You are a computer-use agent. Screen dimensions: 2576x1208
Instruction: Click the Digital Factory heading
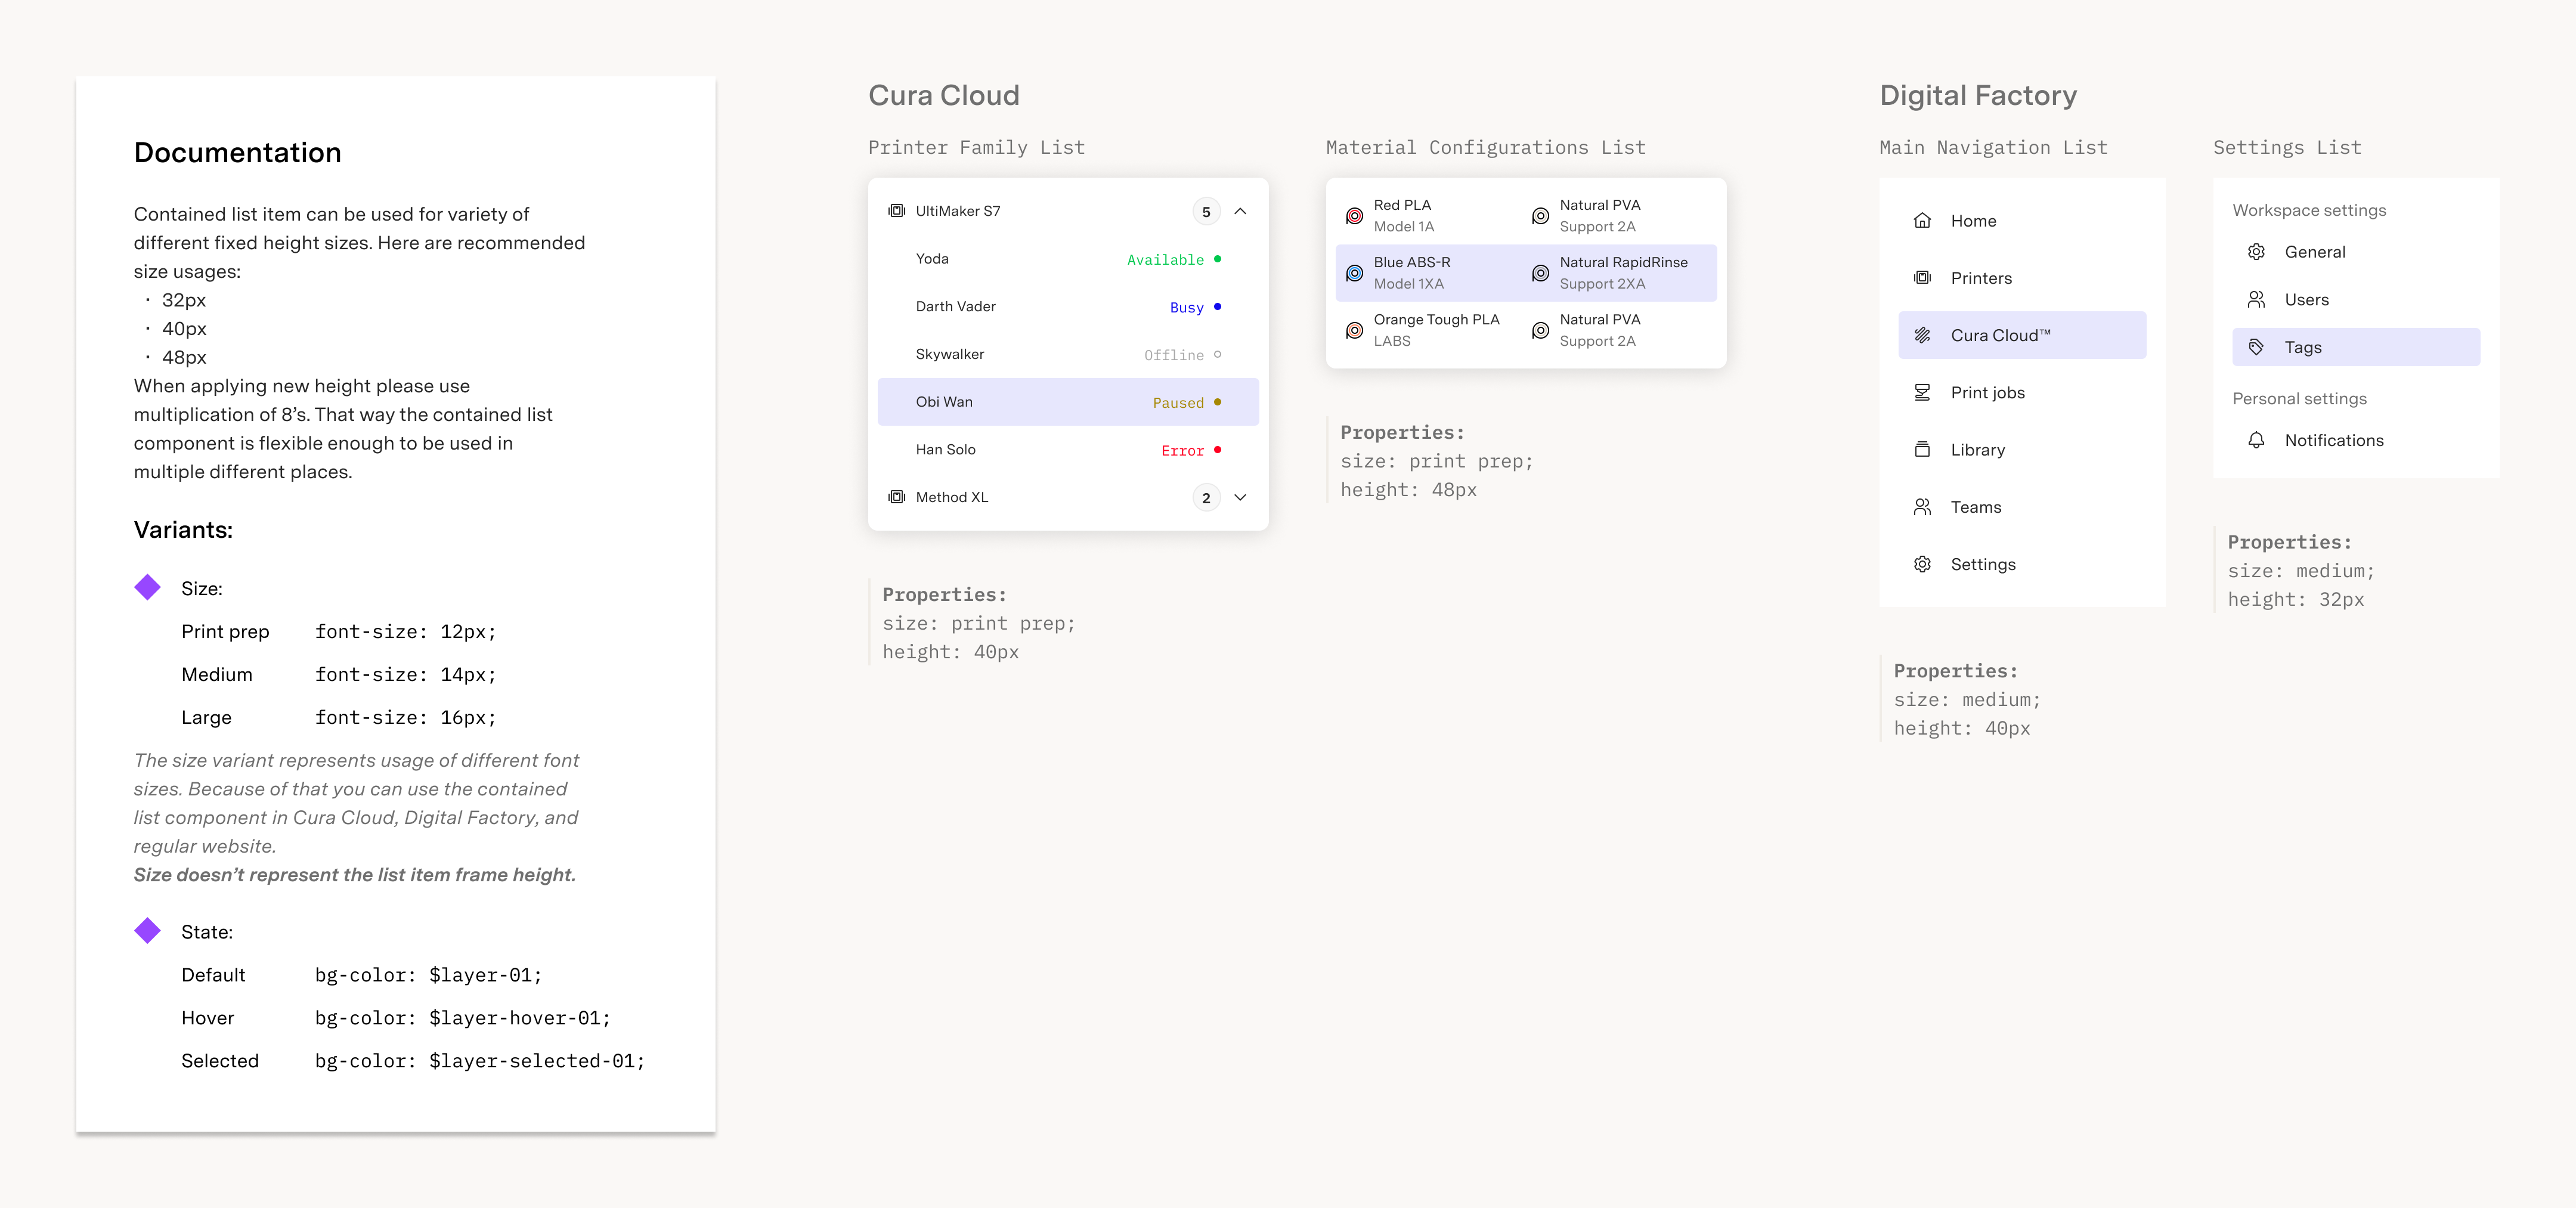1978,95
